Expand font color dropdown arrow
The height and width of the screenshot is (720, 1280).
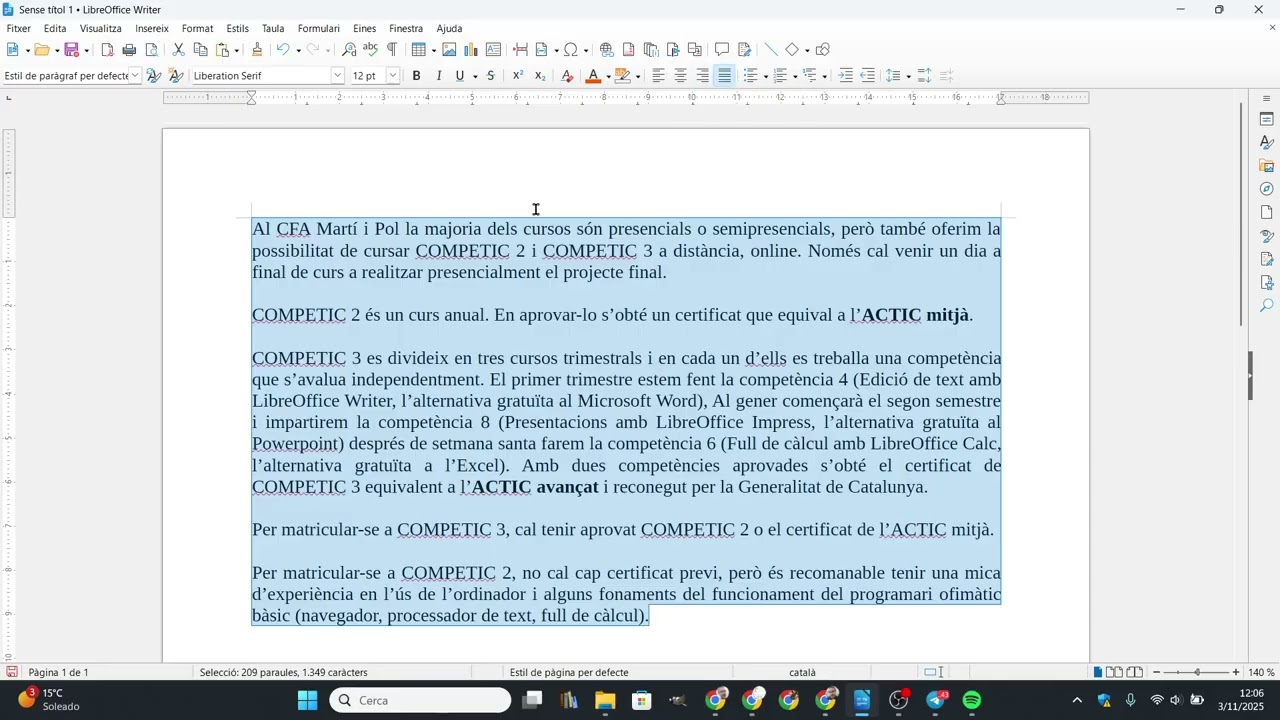click(608, 77)
